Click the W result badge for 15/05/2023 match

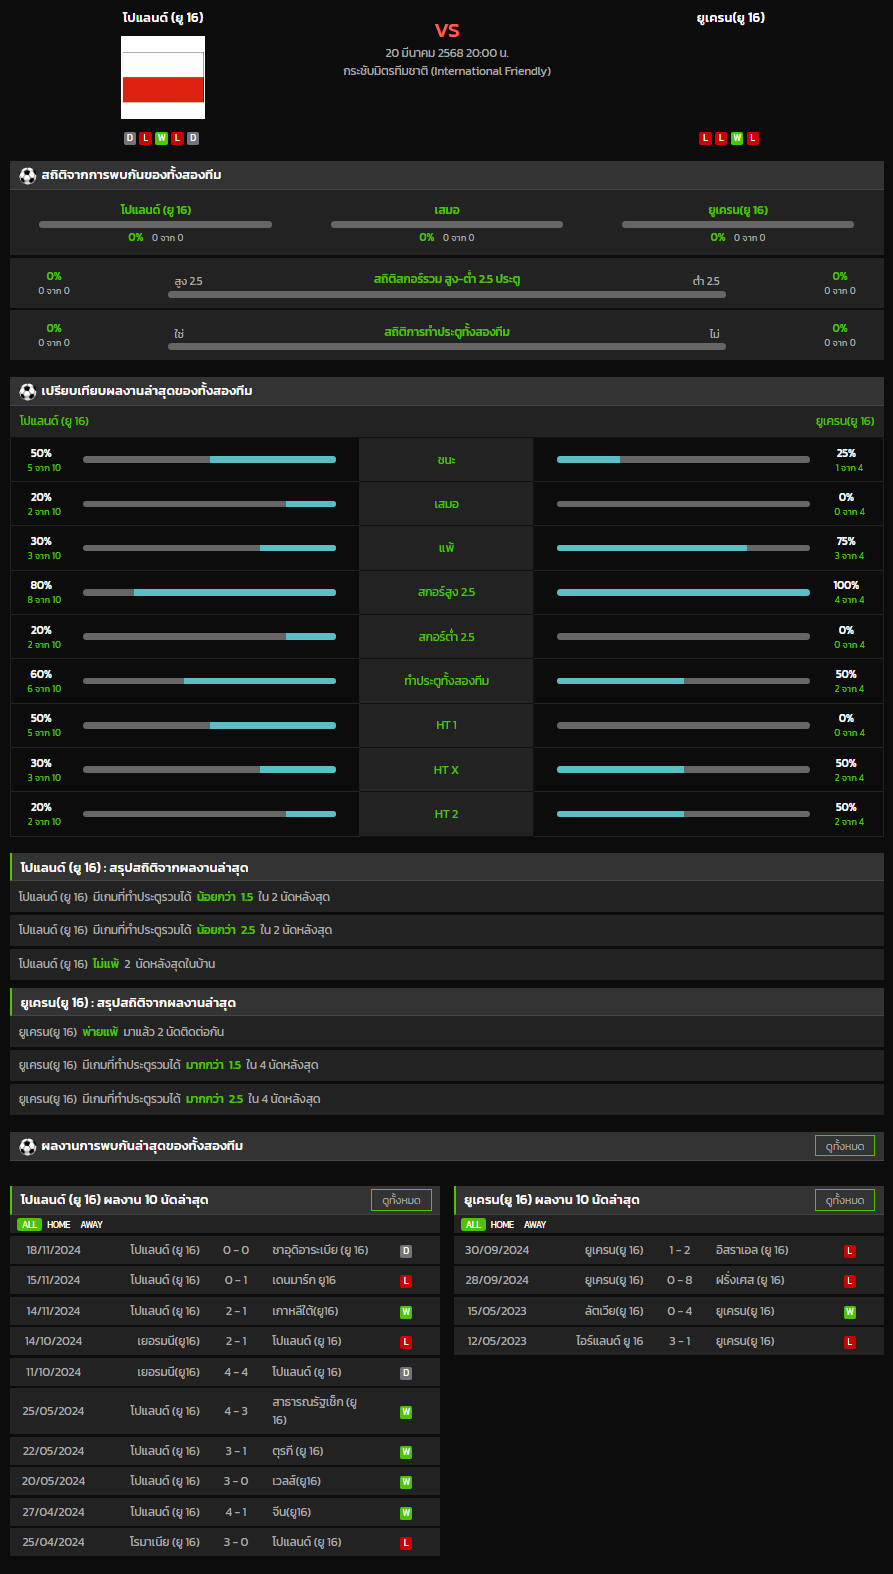(x=850, y=1312)
